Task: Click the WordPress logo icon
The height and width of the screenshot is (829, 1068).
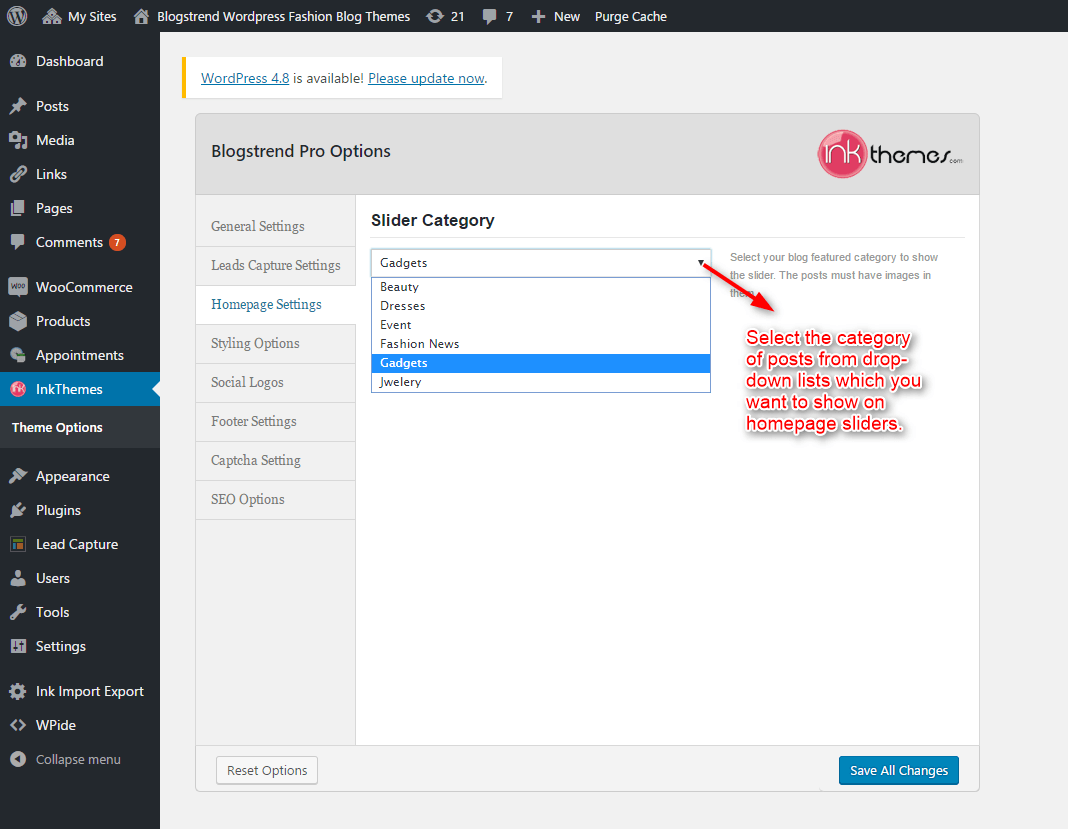Action: (x=17, y=16)
